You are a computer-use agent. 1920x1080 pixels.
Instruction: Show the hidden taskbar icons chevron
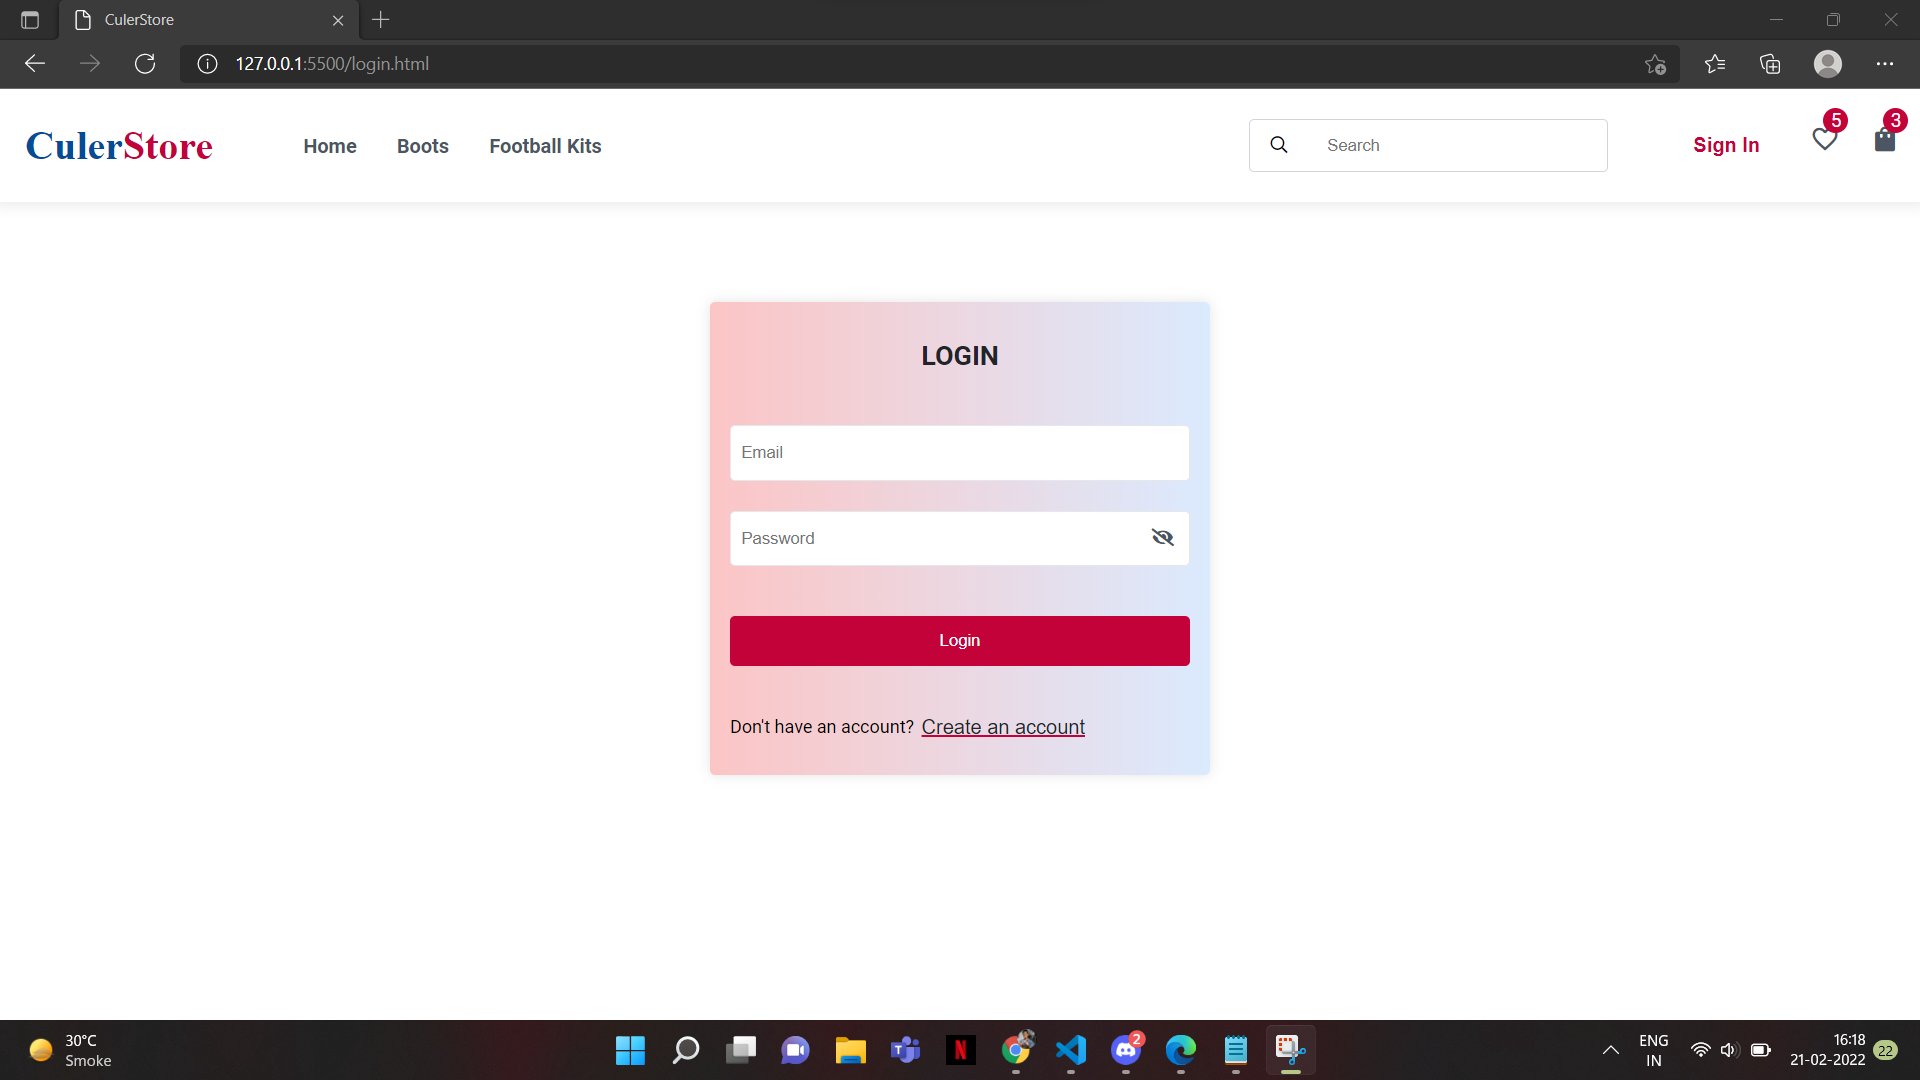1611,1050
